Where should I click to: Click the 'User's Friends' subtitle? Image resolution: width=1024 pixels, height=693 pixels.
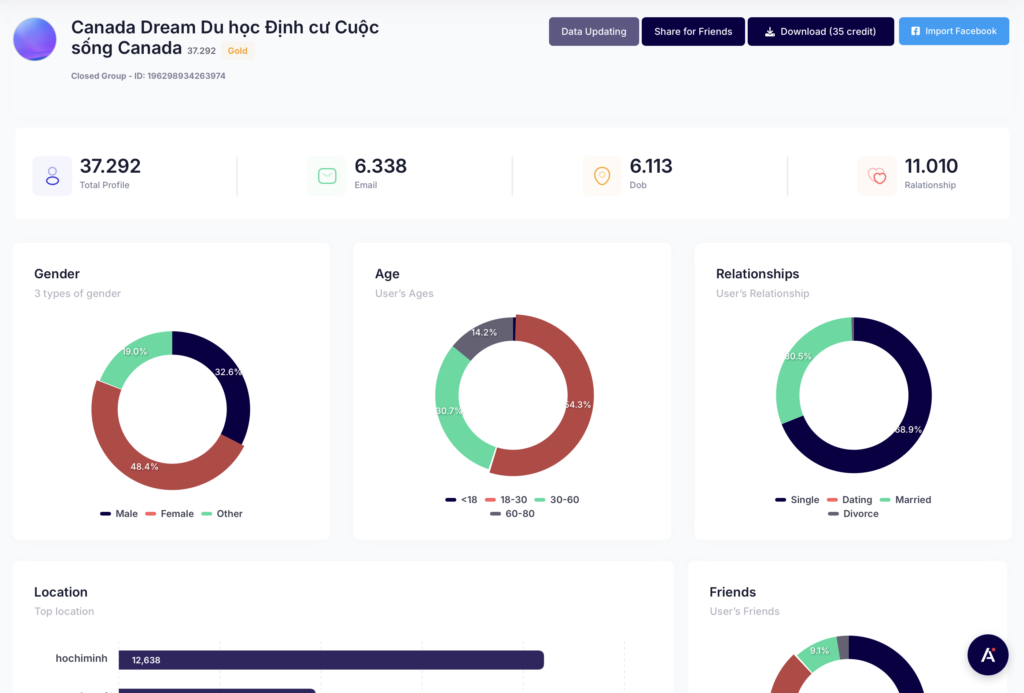[744, 611]
